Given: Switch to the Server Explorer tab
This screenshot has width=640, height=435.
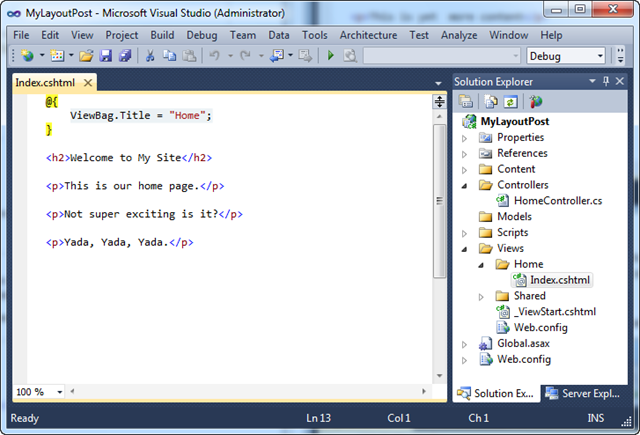Looking at the screenshot, I should tap(583, 393).
